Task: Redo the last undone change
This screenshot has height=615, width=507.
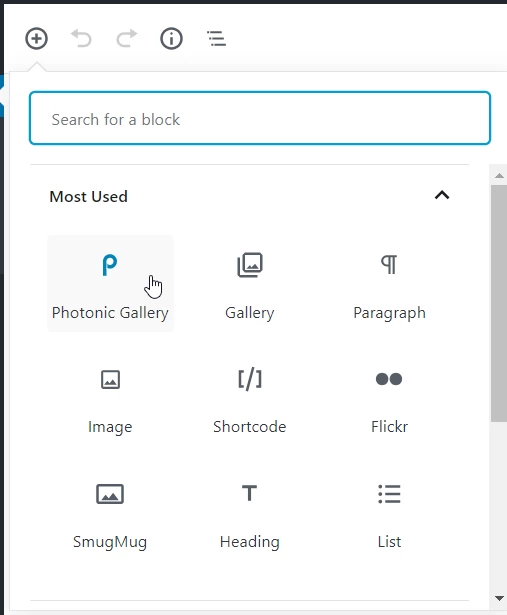Action: (127, 38)
